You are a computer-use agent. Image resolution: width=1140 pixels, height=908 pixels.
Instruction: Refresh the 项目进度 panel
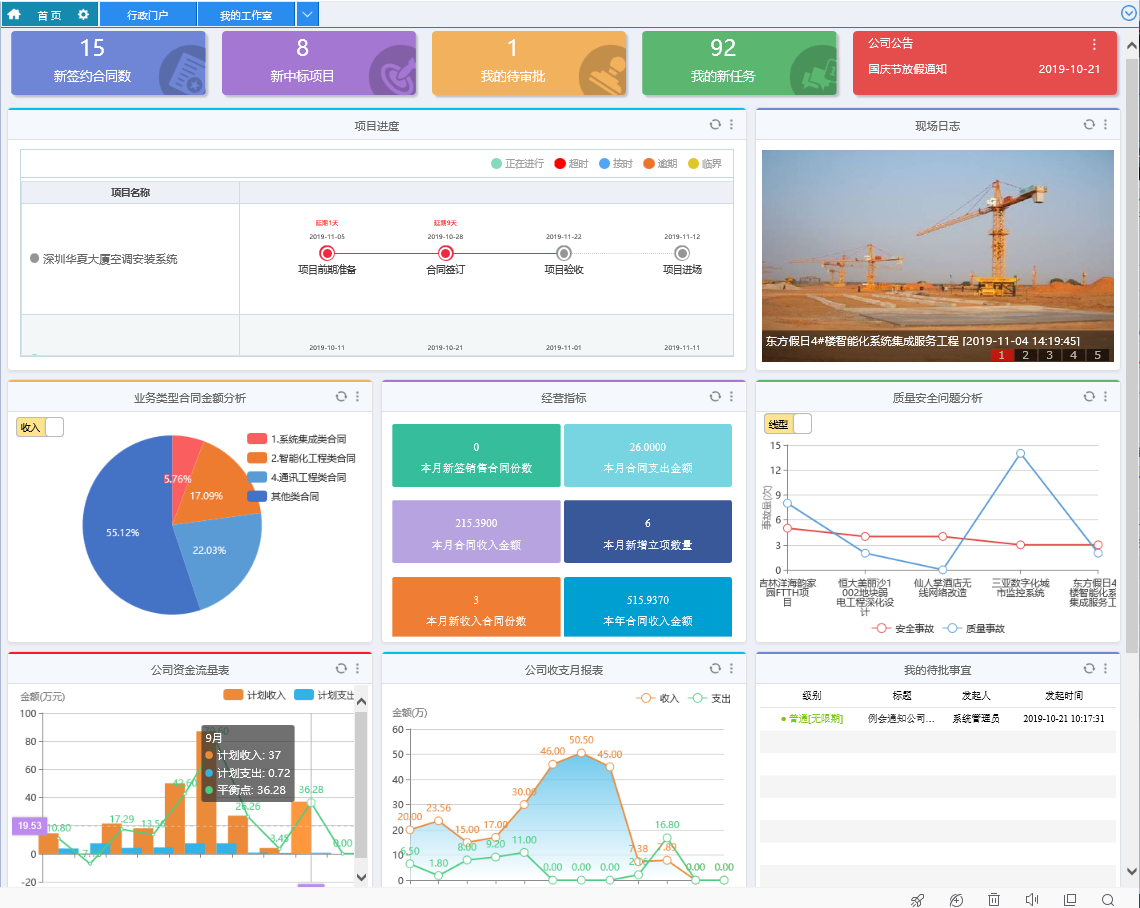pyautogui.click(x=715, y=125)
